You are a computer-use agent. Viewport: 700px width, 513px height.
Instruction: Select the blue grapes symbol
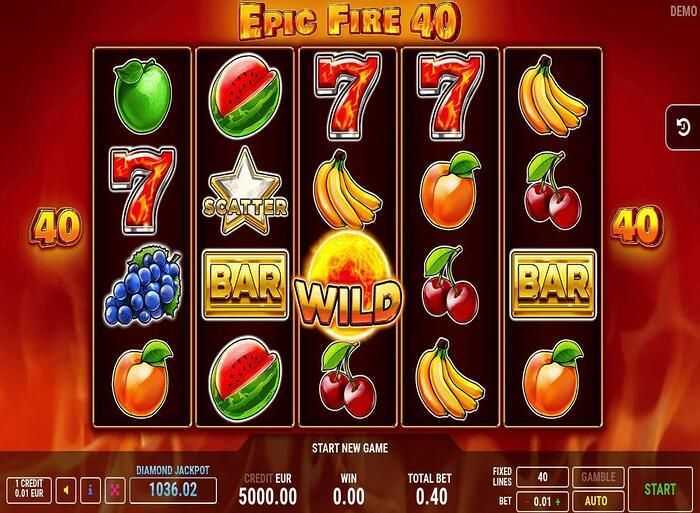click(143, 285)
